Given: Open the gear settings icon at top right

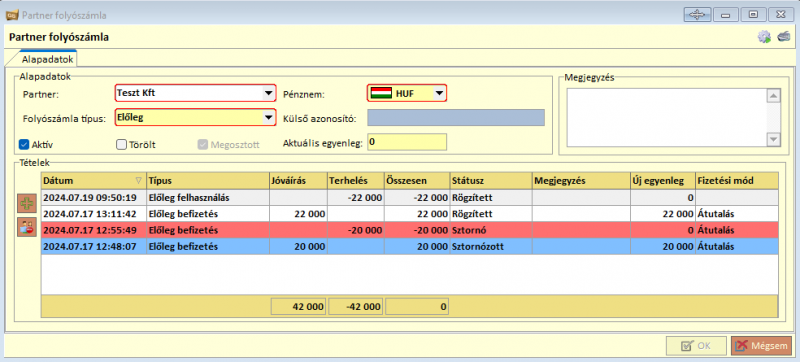Looking at the screenshot, I should click(764, 37).
